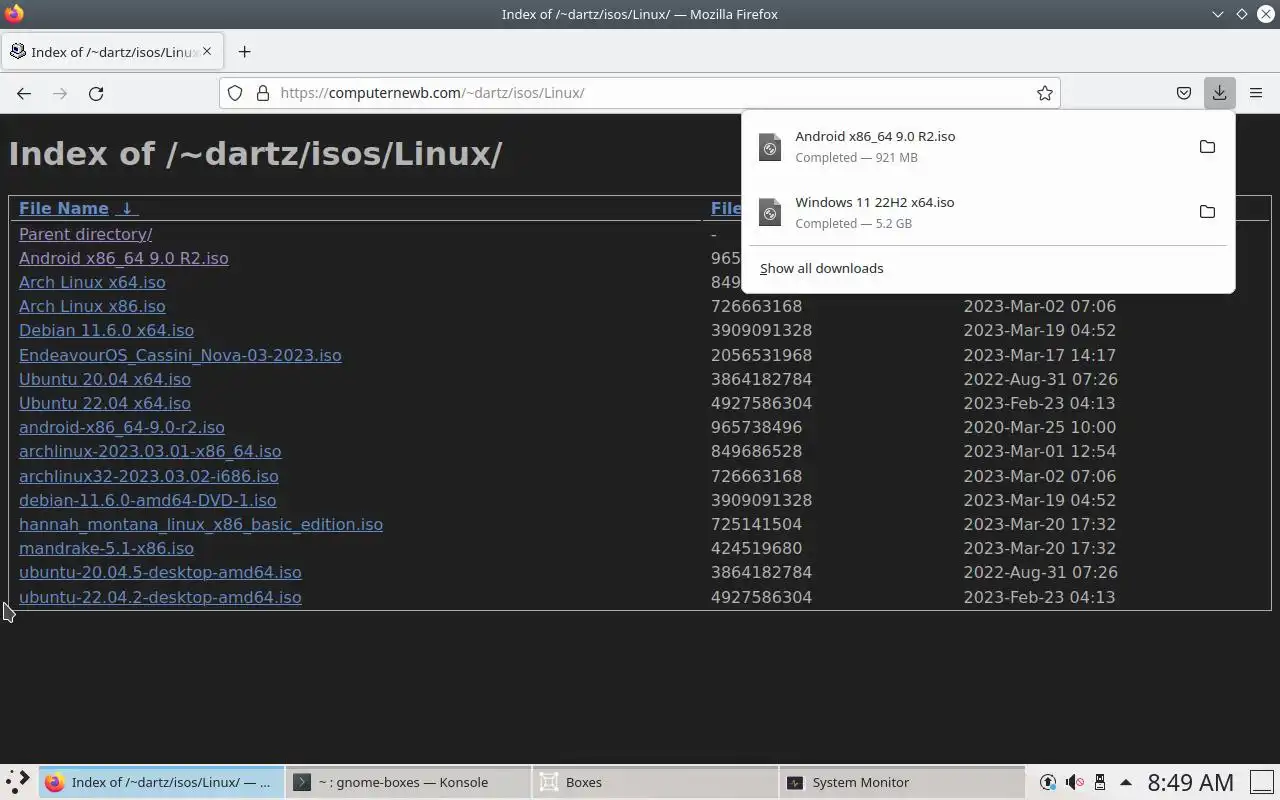Open archlinux-2023.03.01-x86_64.iso link
Viewport: 1280px width, 800px height.
pos(150,451)
